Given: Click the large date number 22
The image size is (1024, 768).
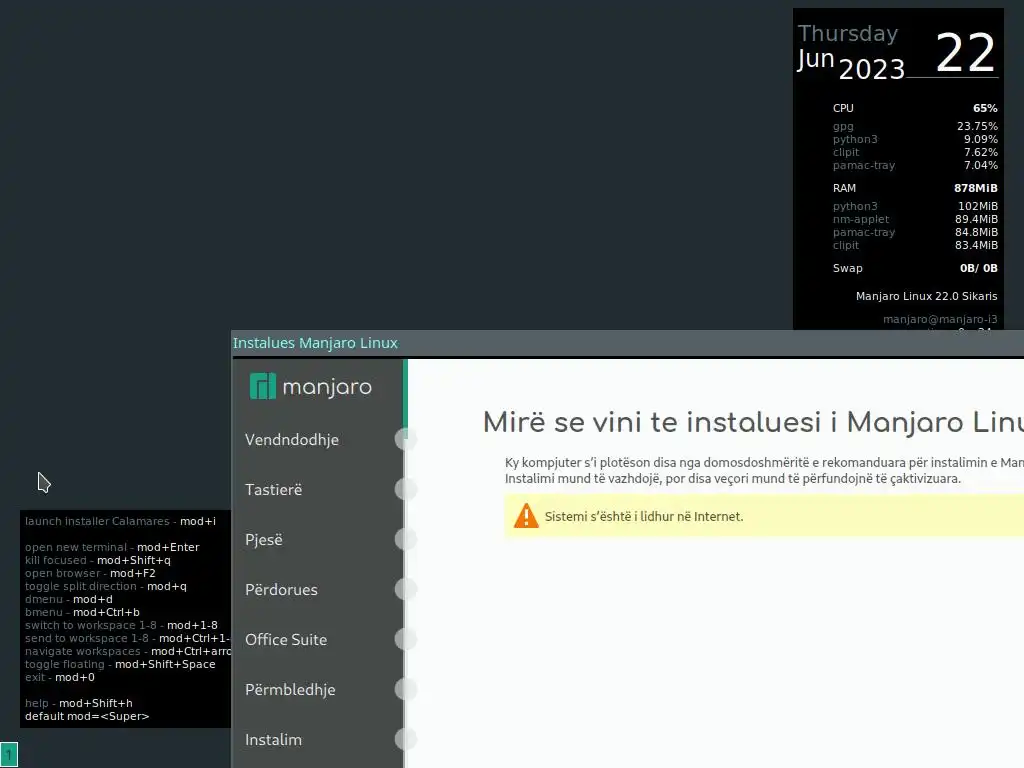Looking at the screenshot, I should click(x=965, y=53).
